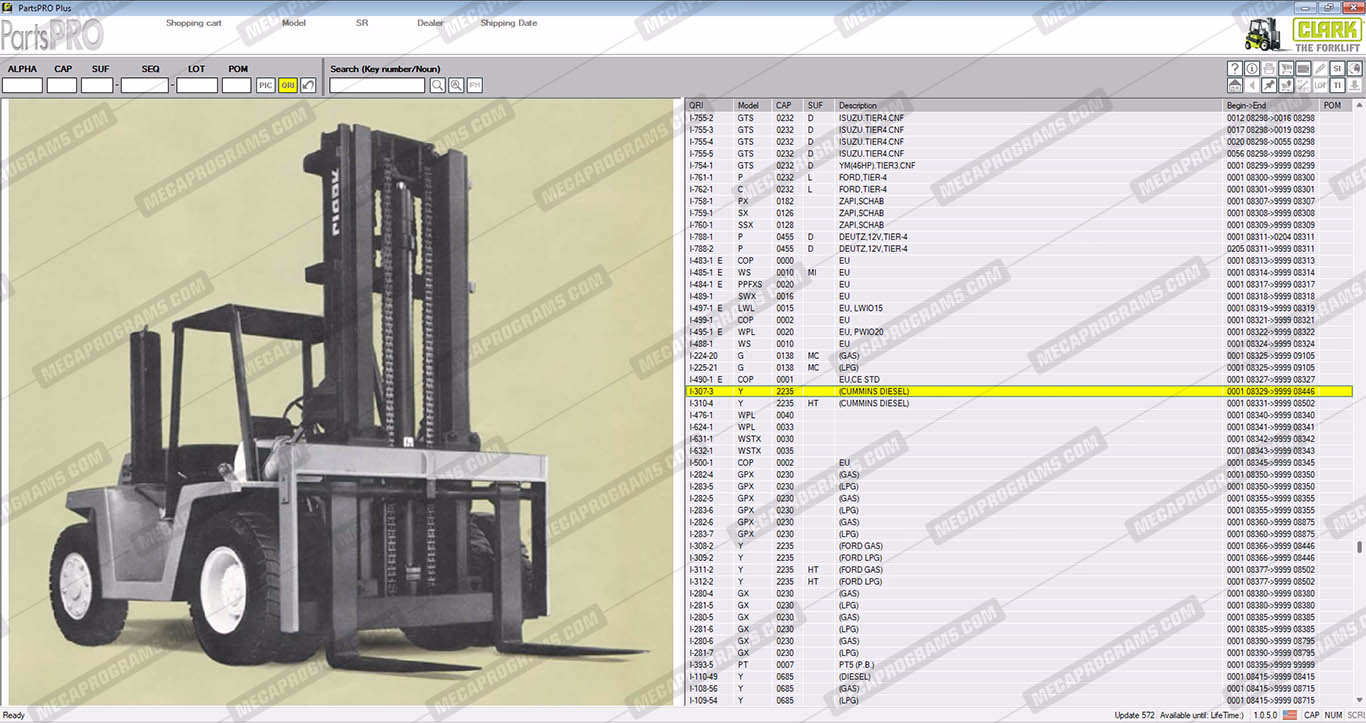Click the CAP input field

62,85
